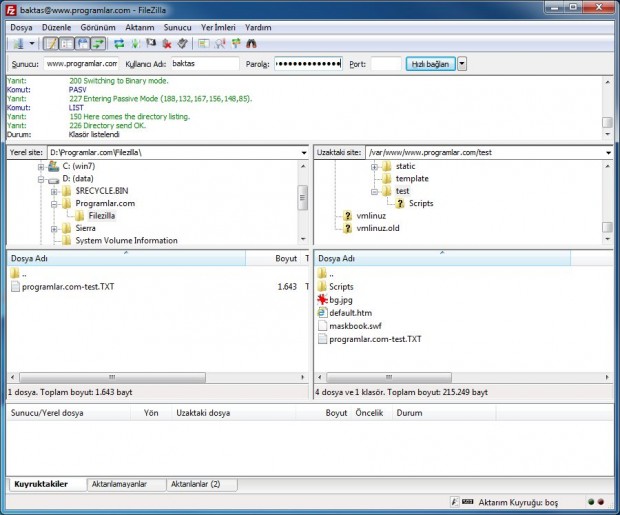This screenshot has height=515, width=620.
Task: Open the Site Manager dropdown arrow
Action: (32, 44)
